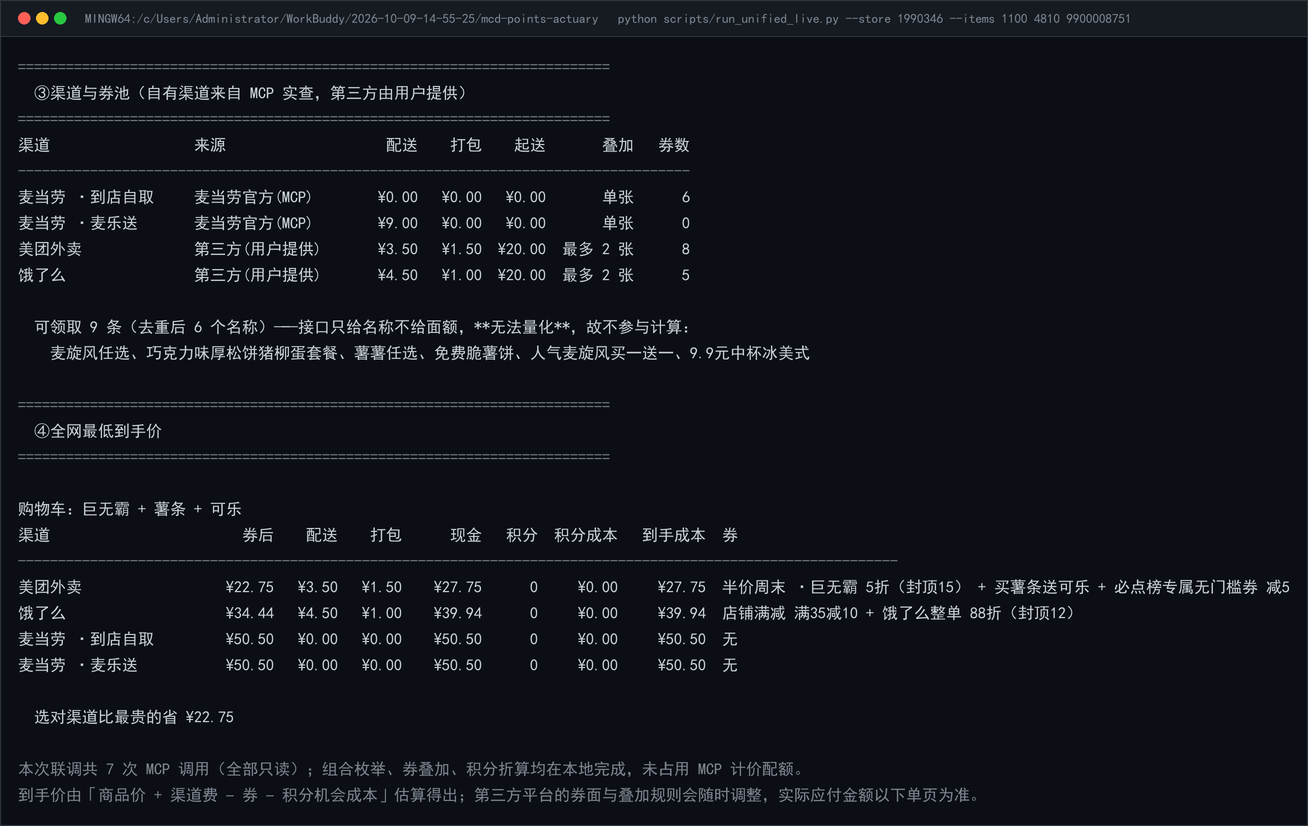Click the line 可领取 9 条

[362, 327]
